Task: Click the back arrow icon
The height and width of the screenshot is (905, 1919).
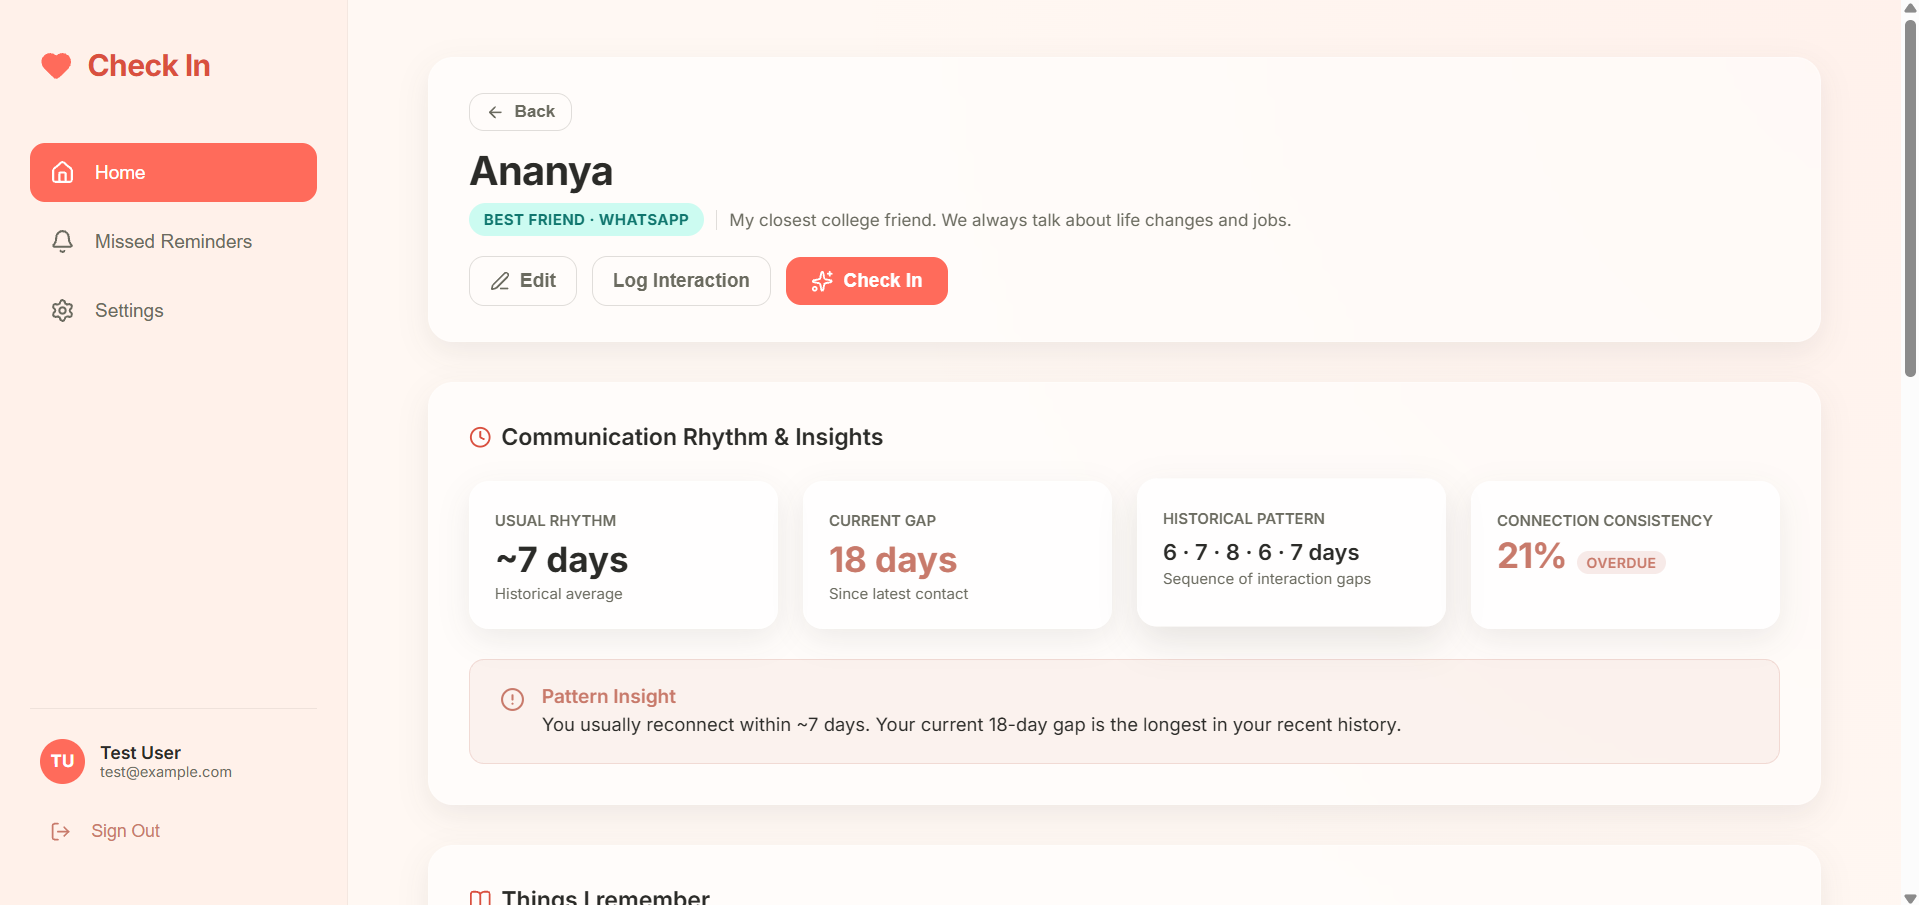Action: [x=495, y=112]
